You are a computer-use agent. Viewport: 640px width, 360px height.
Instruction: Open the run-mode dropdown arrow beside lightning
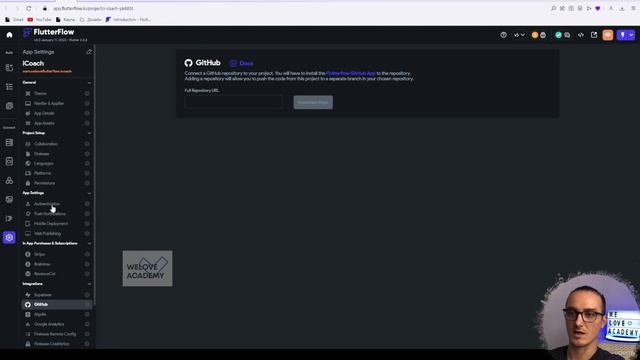click(x=631, y=35)
